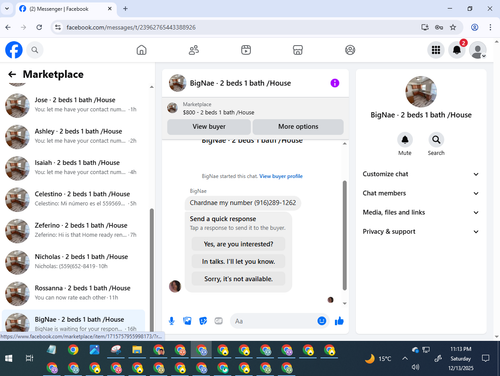
Task: Bookmark this page with the star icon
Action: pyautogui.click(x=453, y=27)
